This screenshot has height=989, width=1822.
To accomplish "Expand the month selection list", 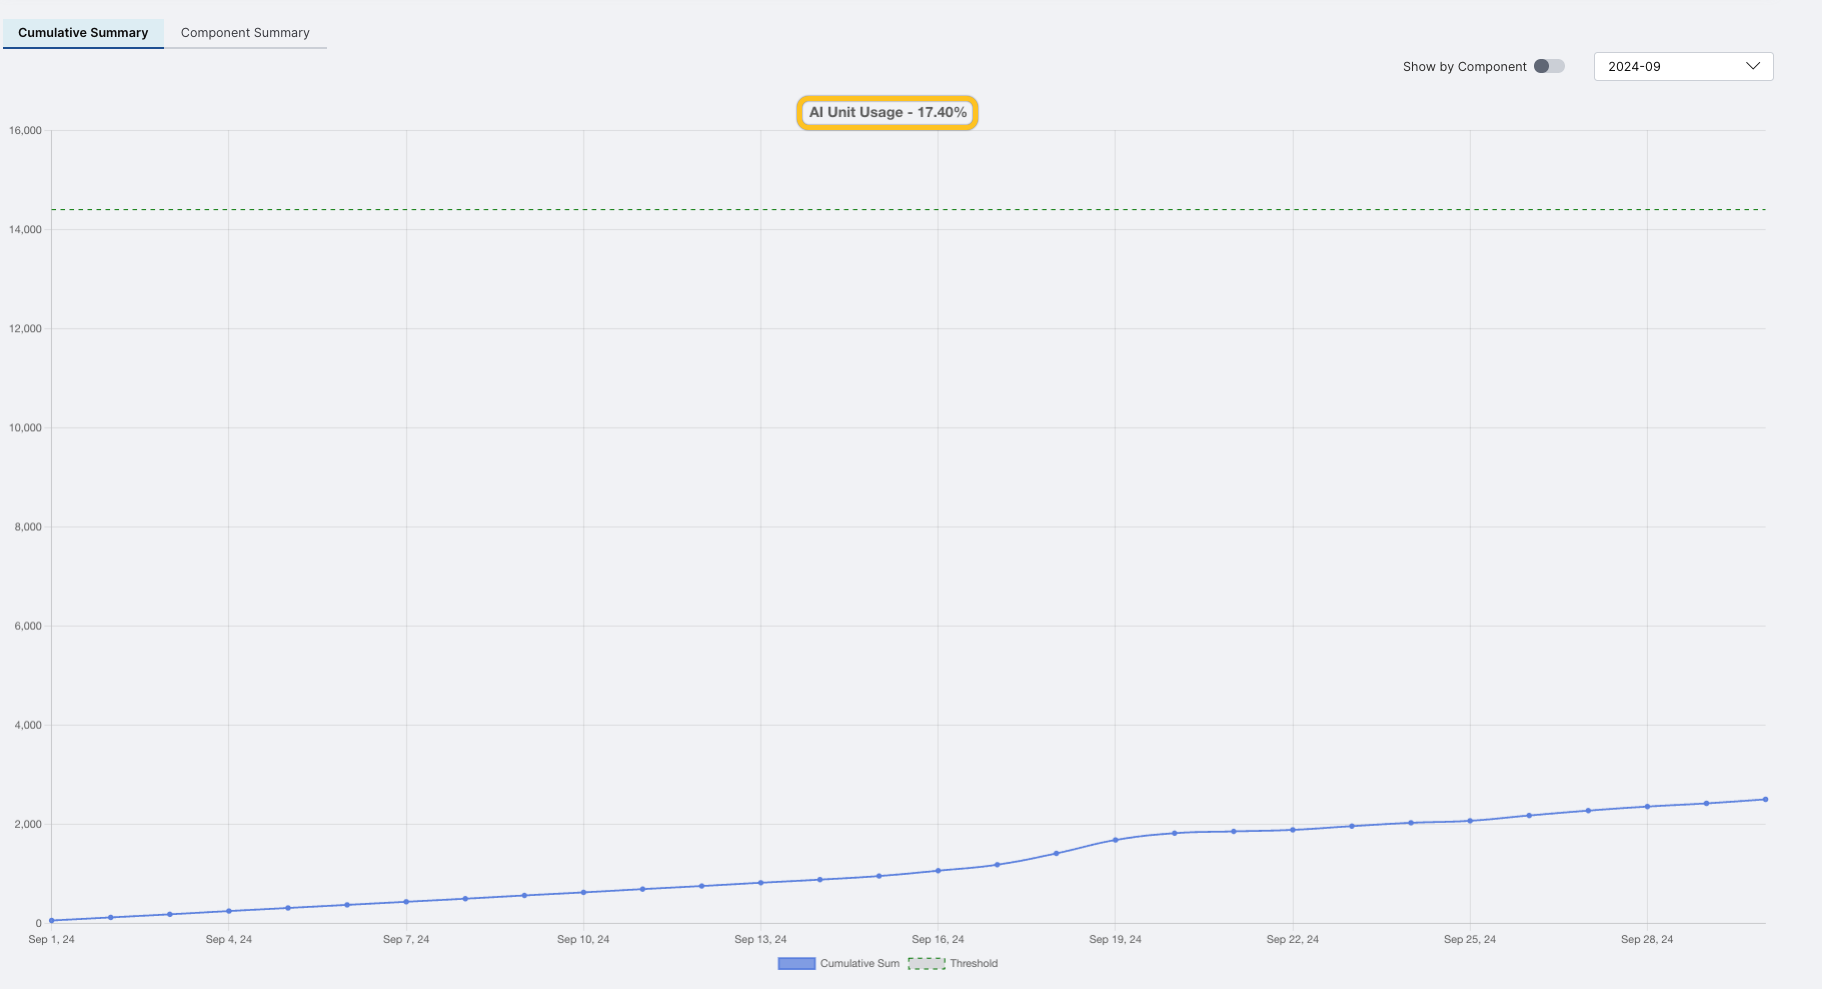I will (1683, 66).
